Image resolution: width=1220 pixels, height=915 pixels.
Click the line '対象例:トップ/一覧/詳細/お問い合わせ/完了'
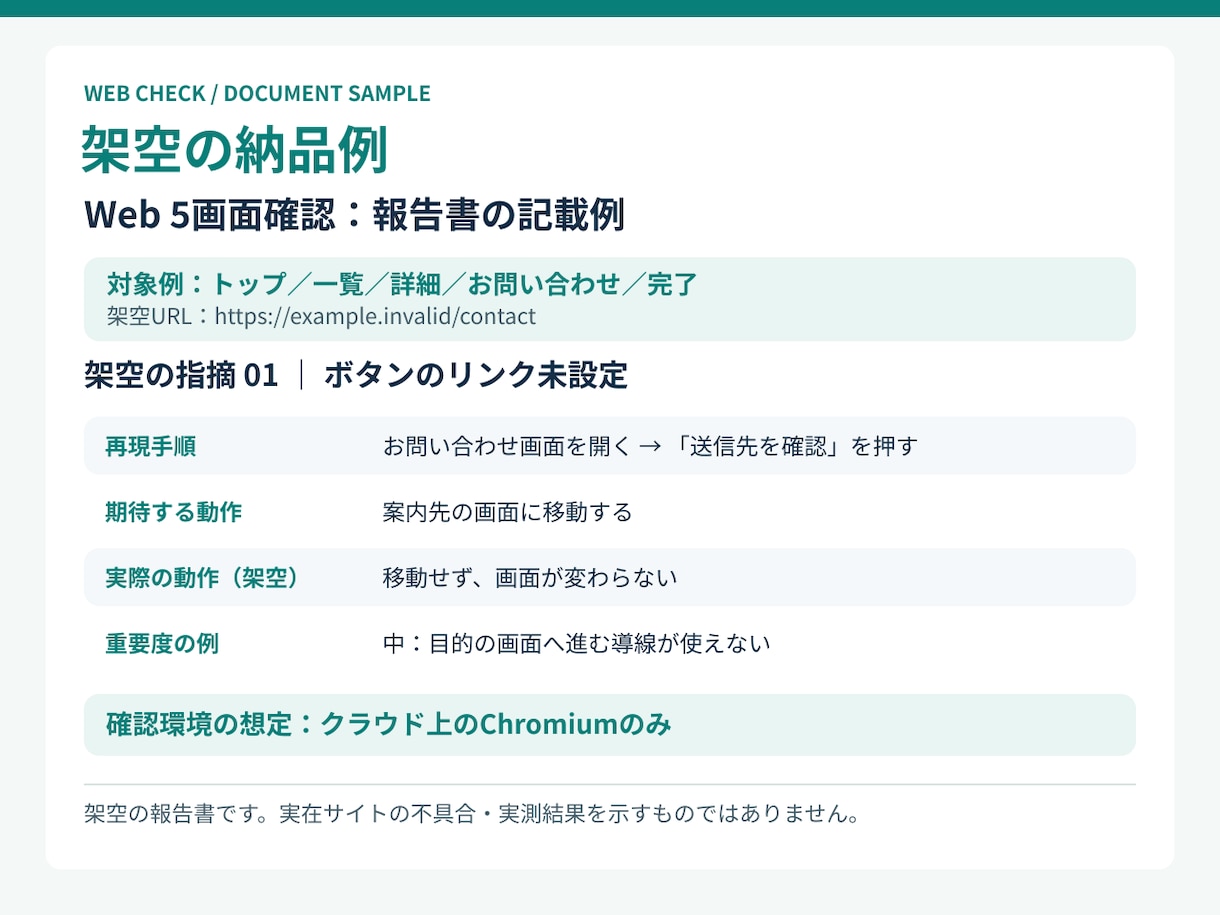[x=402, y=285]
